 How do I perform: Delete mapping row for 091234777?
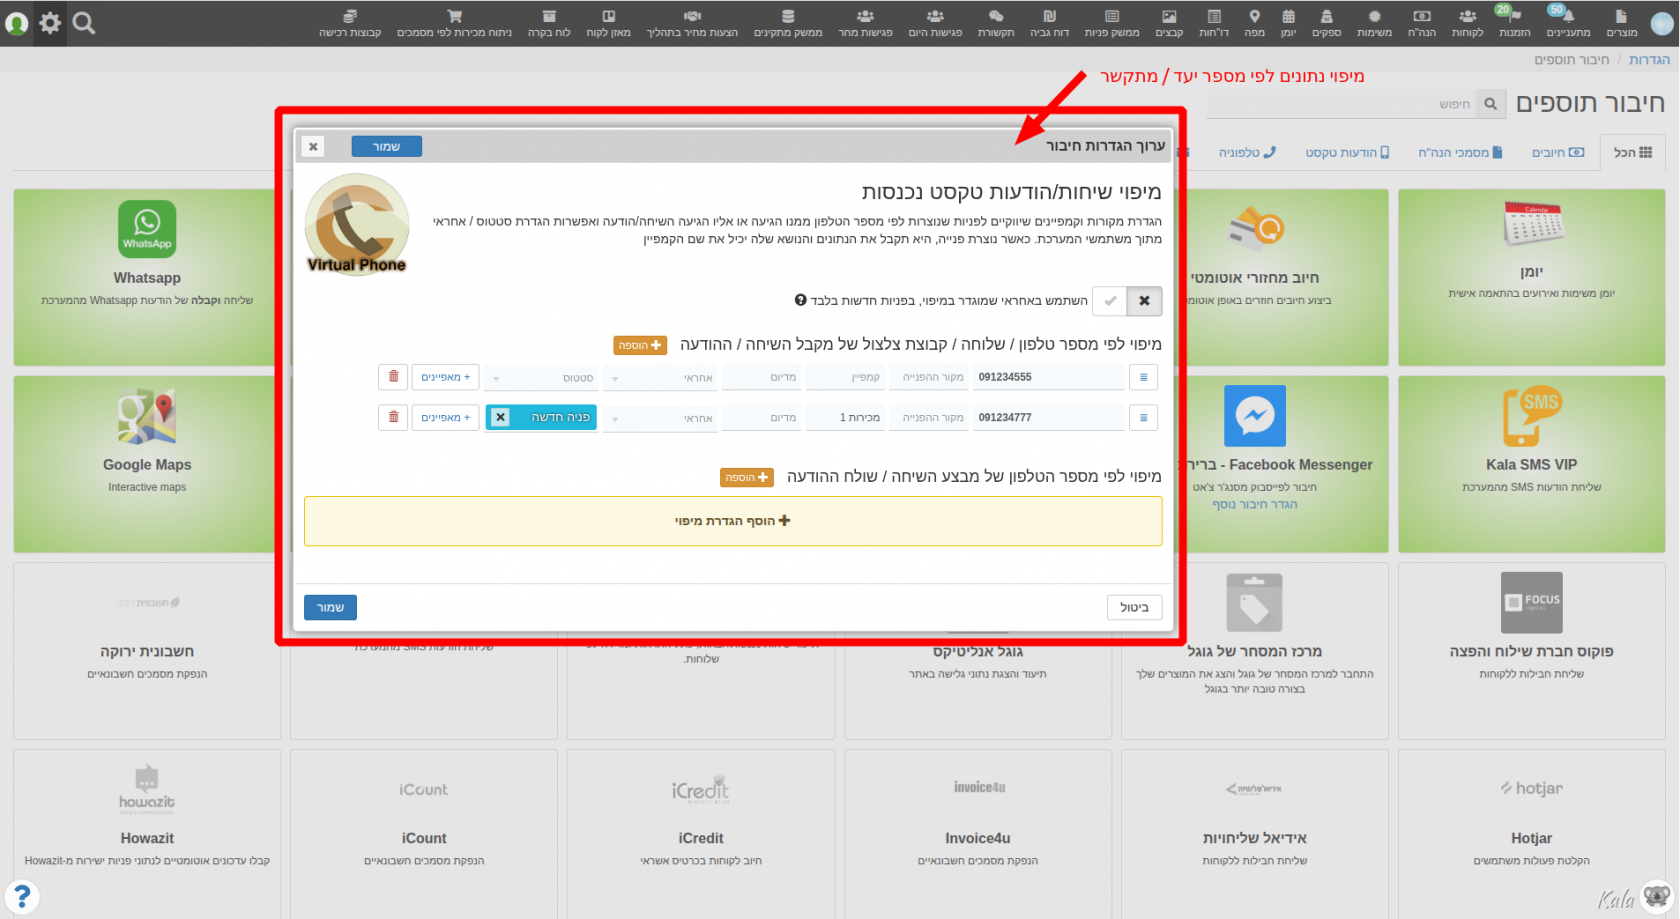click(x=393, y=417)
